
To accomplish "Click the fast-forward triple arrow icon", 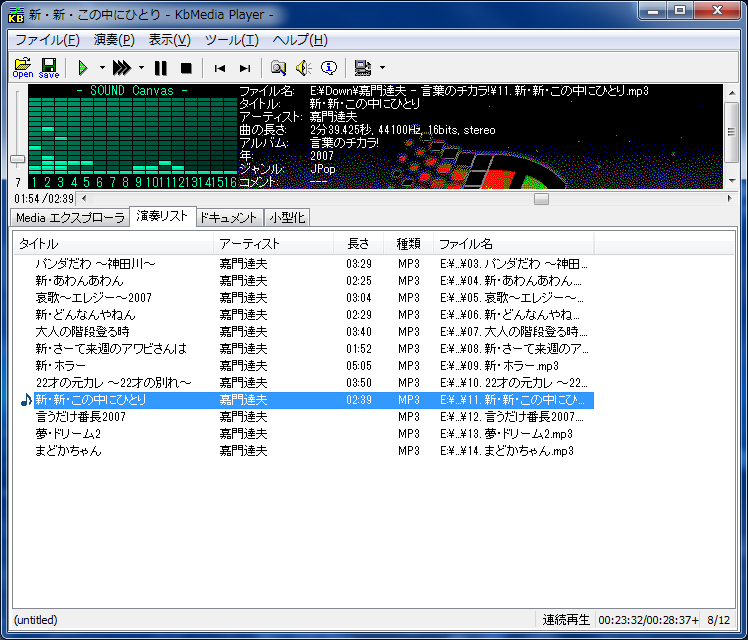I will click(122, 68).
